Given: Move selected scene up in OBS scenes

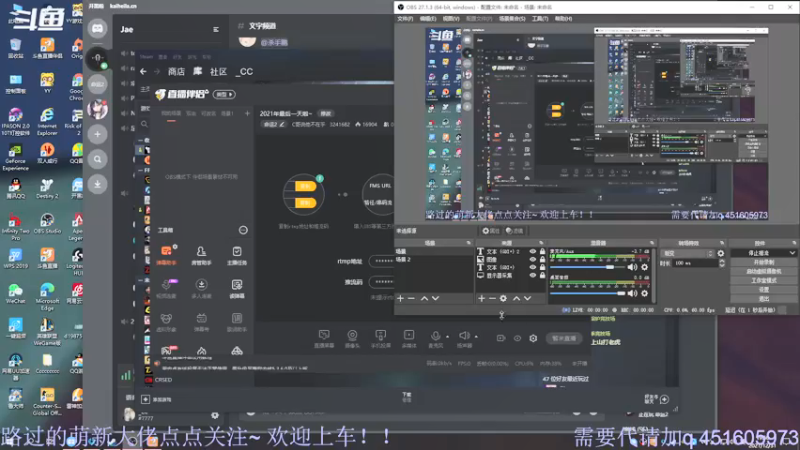Looking at the screenshot, I should [x=424, y=298].
